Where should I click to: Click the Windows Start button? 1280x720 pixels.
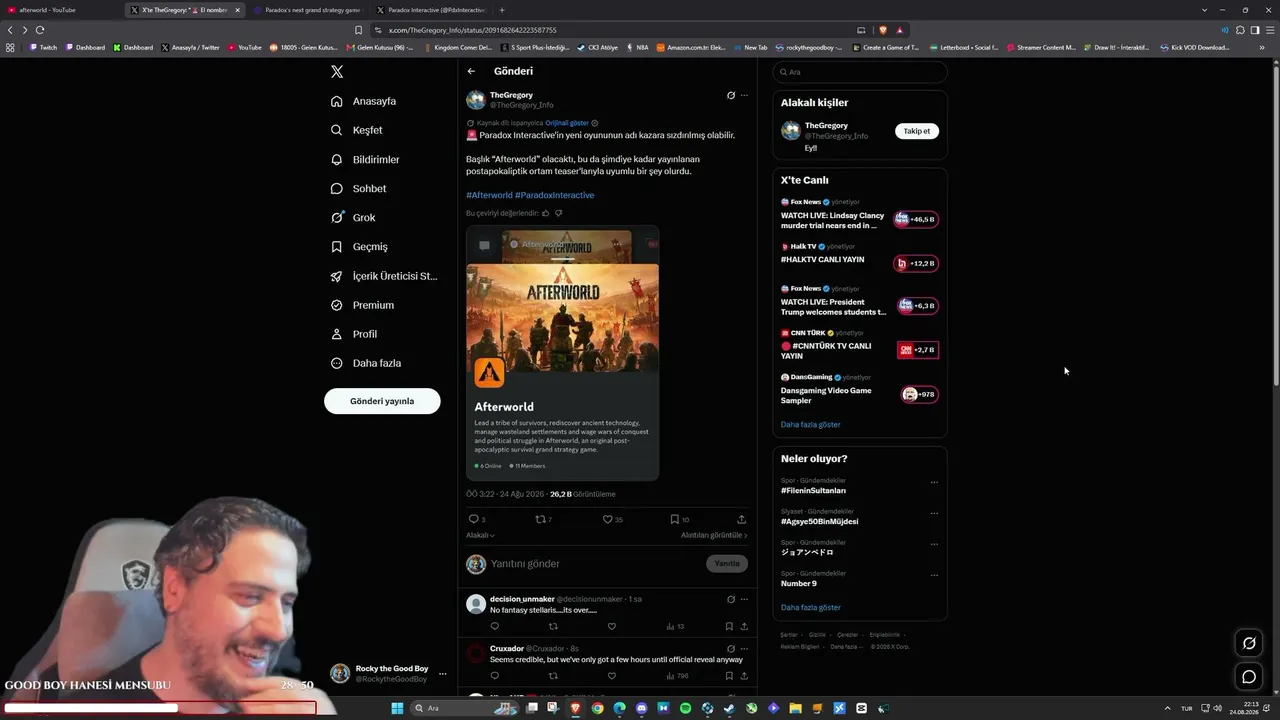click(x=397, y=708)
